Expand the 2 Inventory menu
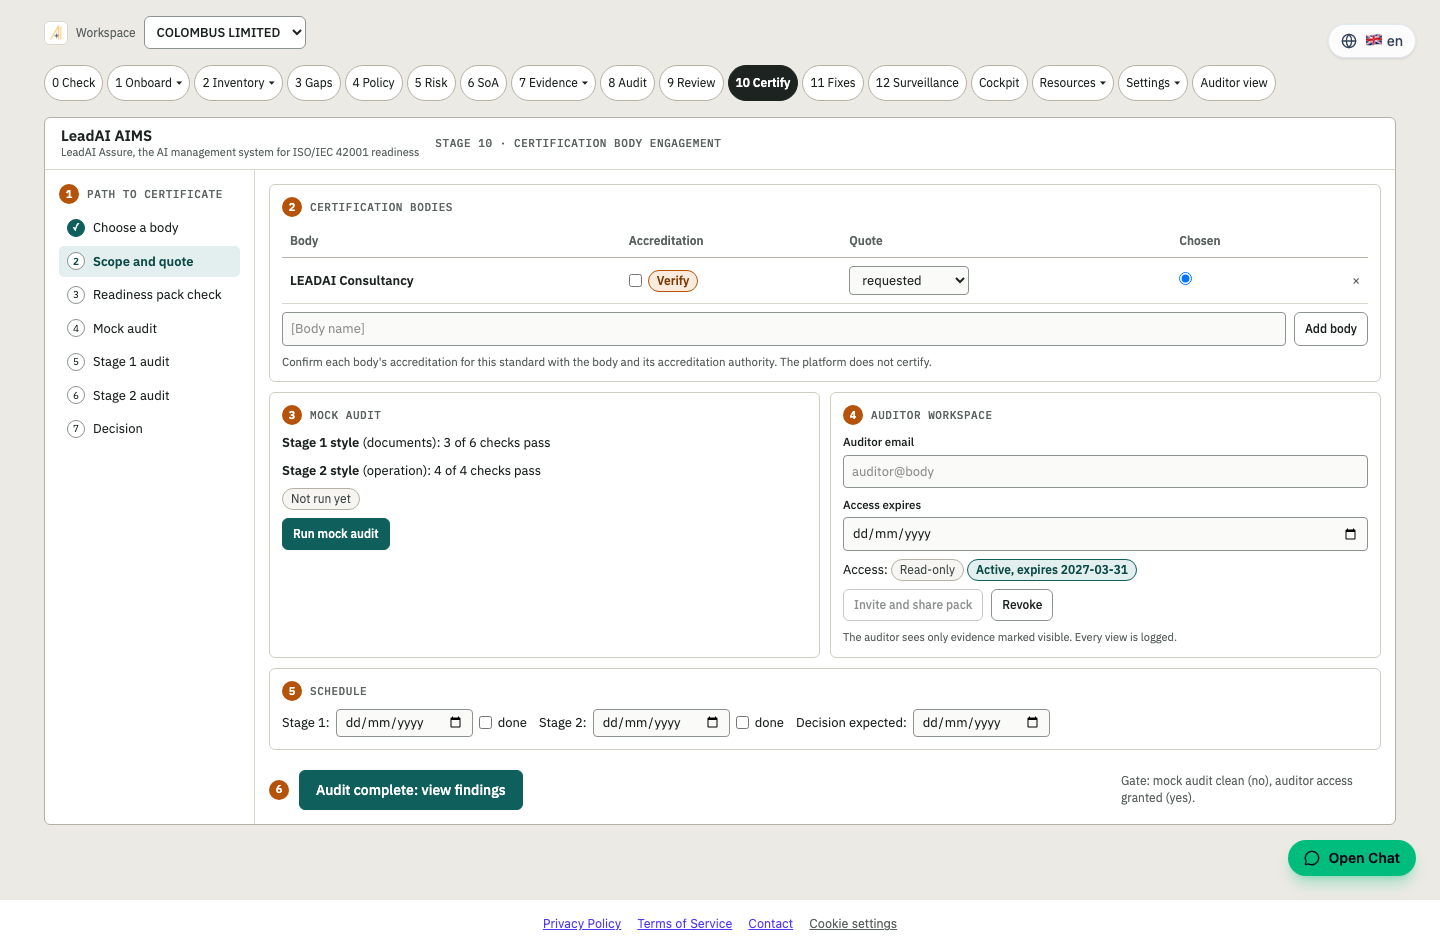 click(238, 83)
